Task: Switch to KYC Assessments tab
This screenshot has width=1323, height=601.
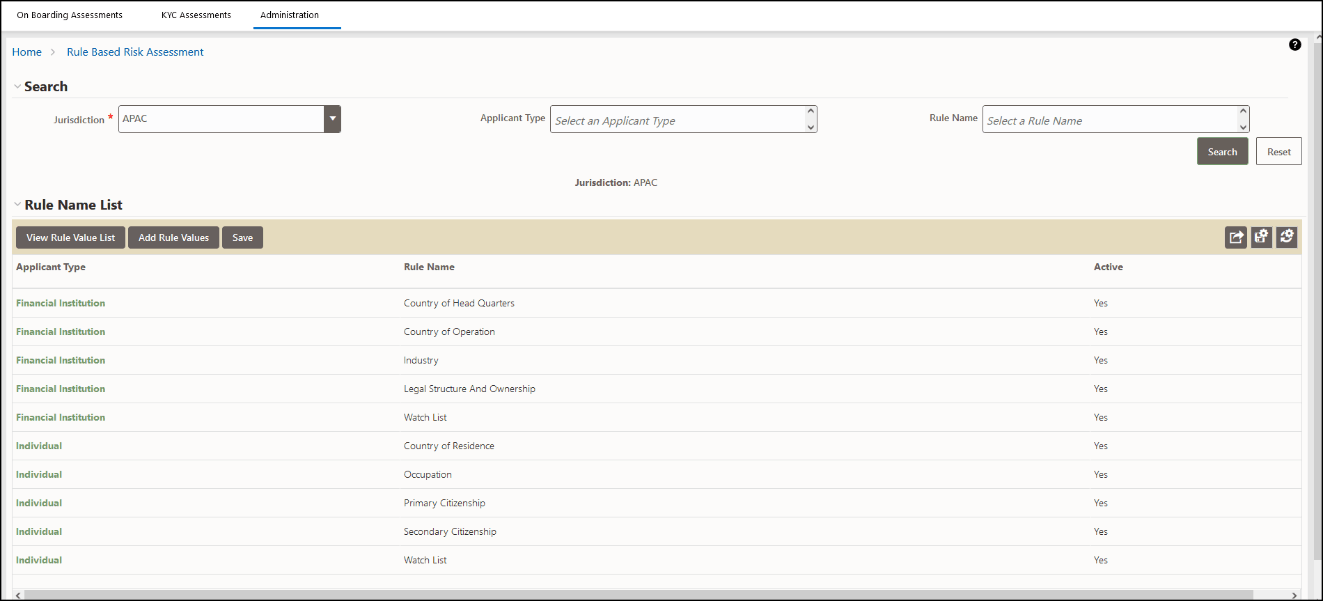Action: click(x=196, y=15)
